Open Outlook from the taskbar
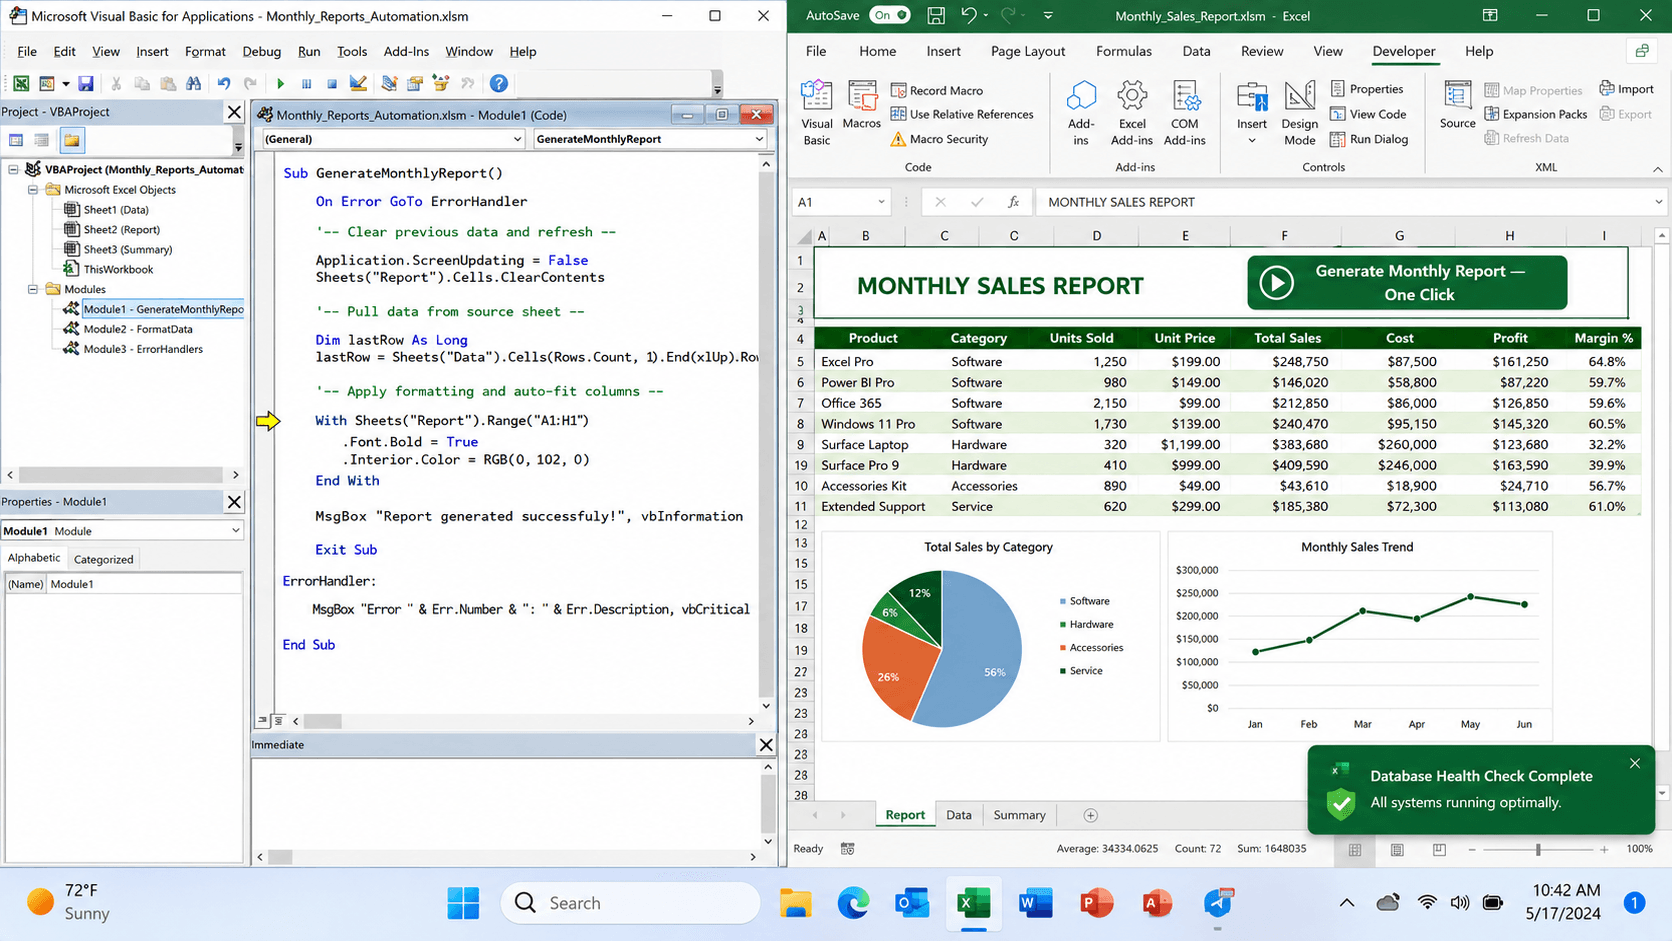This screenshot has height=941, width=1672. (912, 903)
